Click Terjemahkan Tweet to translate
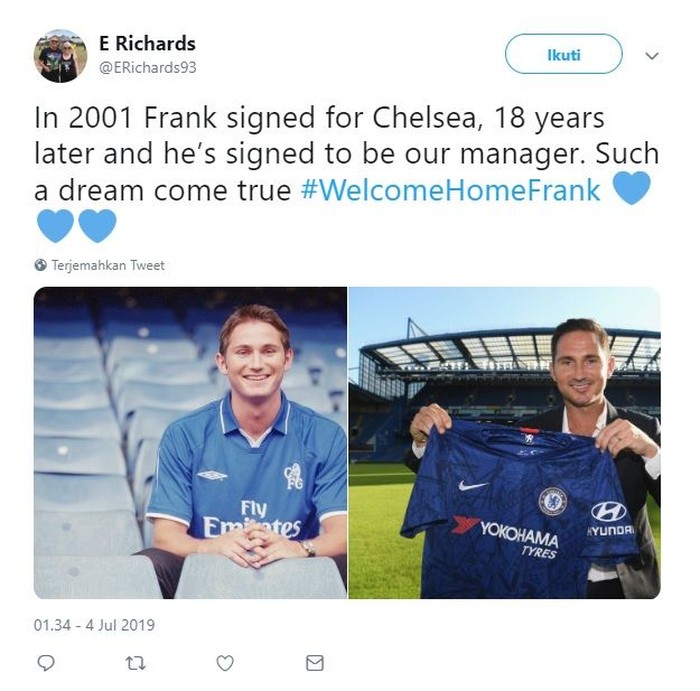Viewport: 700px width, 691px height. (x=108, y=265)
